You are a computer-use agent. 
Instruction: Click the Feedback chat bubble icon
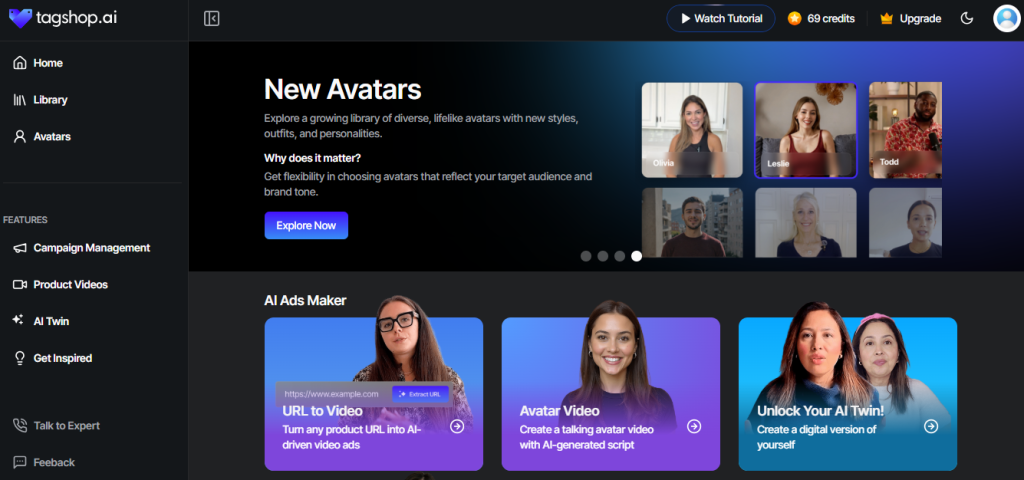pyautogui.click(x=20, y=462)
